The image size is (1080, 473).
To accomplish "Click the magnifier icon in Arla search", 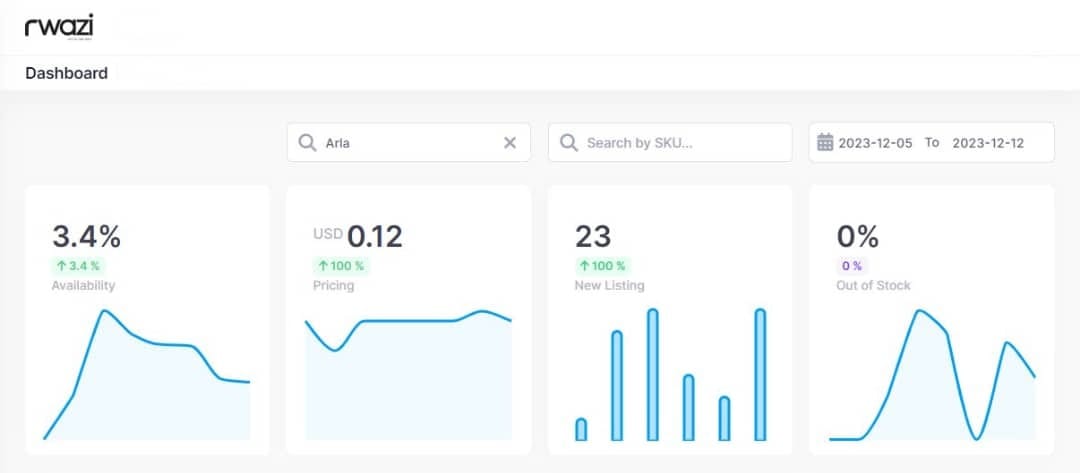I will pyautogui.click(x=307, y=143).
